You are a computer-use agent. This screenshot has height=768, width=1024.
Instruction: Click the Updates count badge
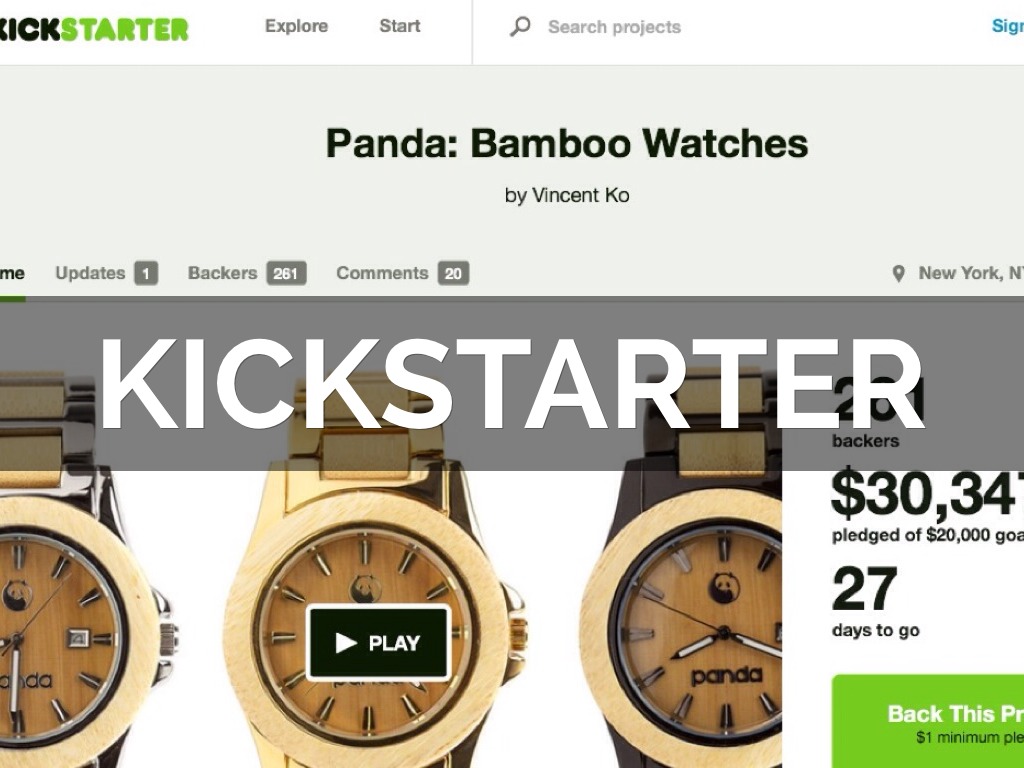(x=146, y=274)
